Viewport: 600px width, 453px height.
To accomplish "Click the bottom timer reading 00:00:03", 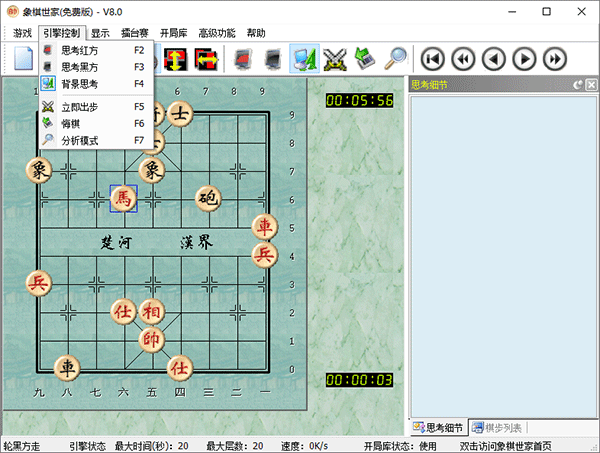I will click(x=359, y=380).
